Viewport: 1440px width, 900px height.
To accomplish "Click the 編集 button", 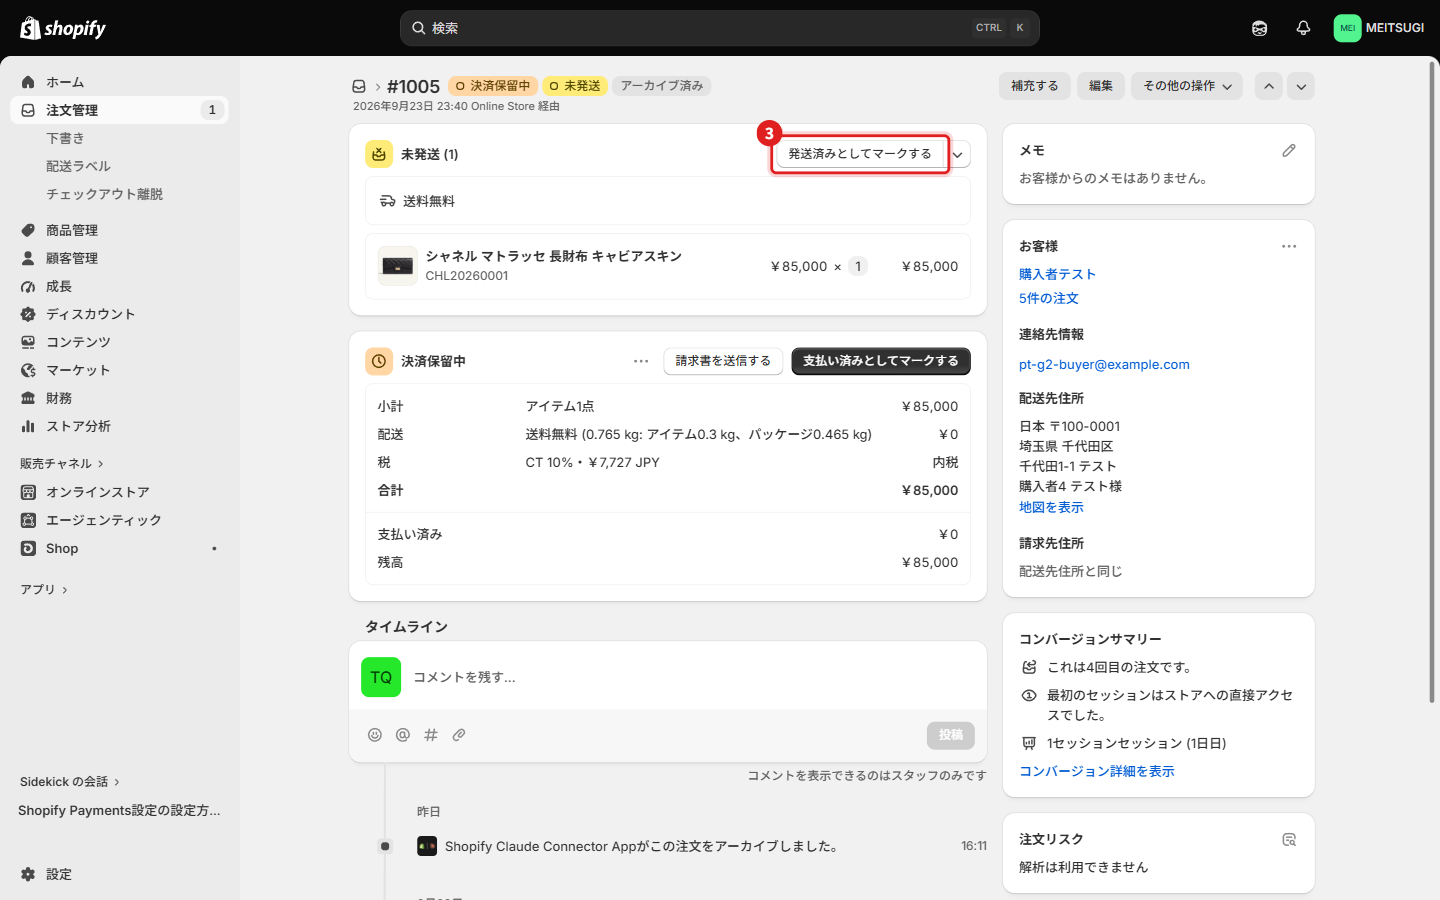I will click(x=1101, y=86).
